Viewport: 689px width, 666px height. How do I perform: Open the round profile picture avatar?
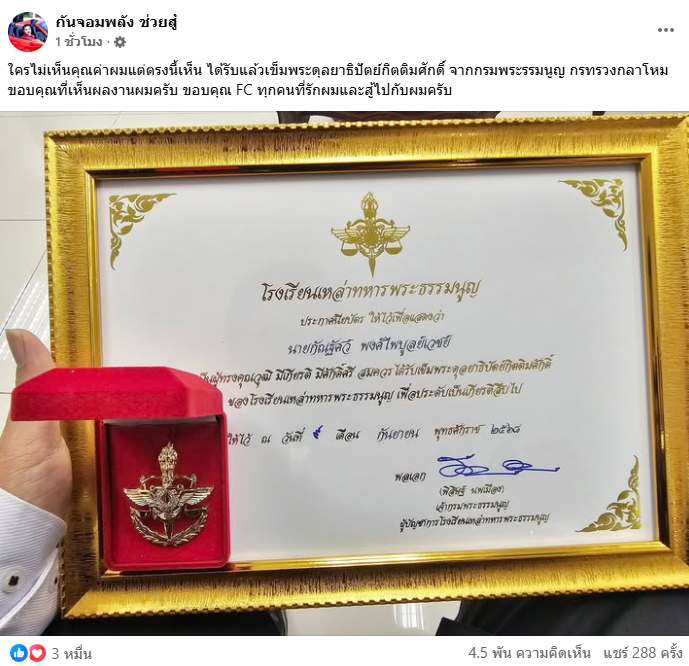(28, 32)
